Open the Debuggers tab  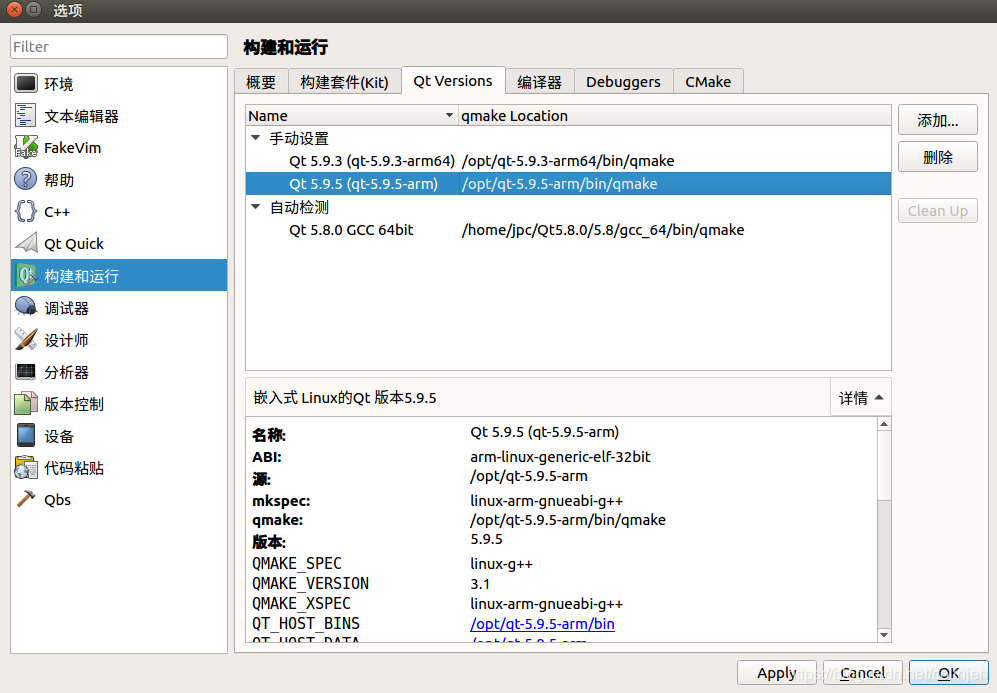coord(623,82)
